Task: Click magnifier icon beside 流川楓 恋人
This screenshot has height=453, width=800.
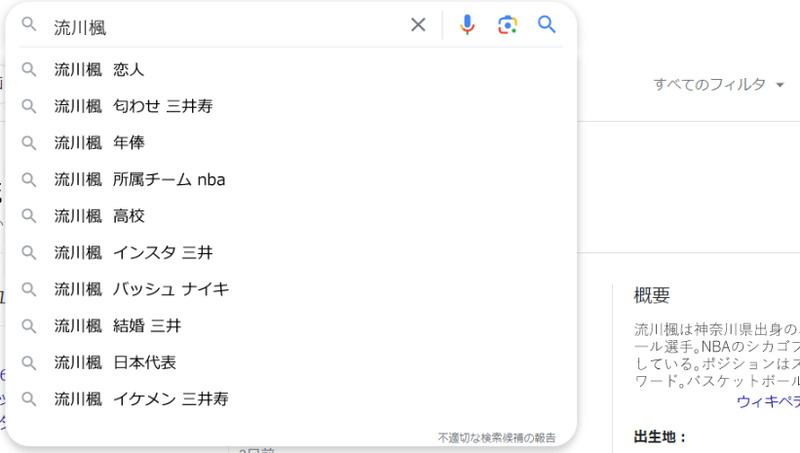Action: click(29, 70)
